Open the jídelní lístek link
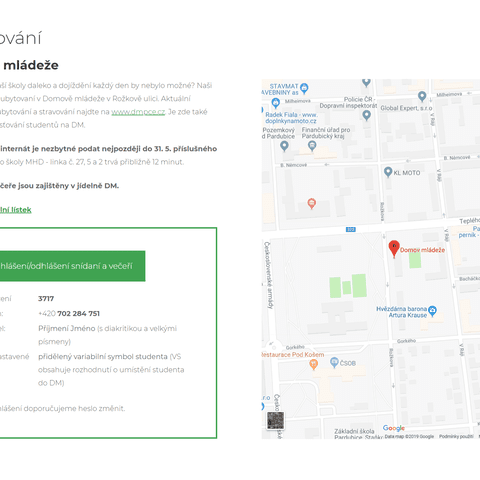 [x=16, y=210]
